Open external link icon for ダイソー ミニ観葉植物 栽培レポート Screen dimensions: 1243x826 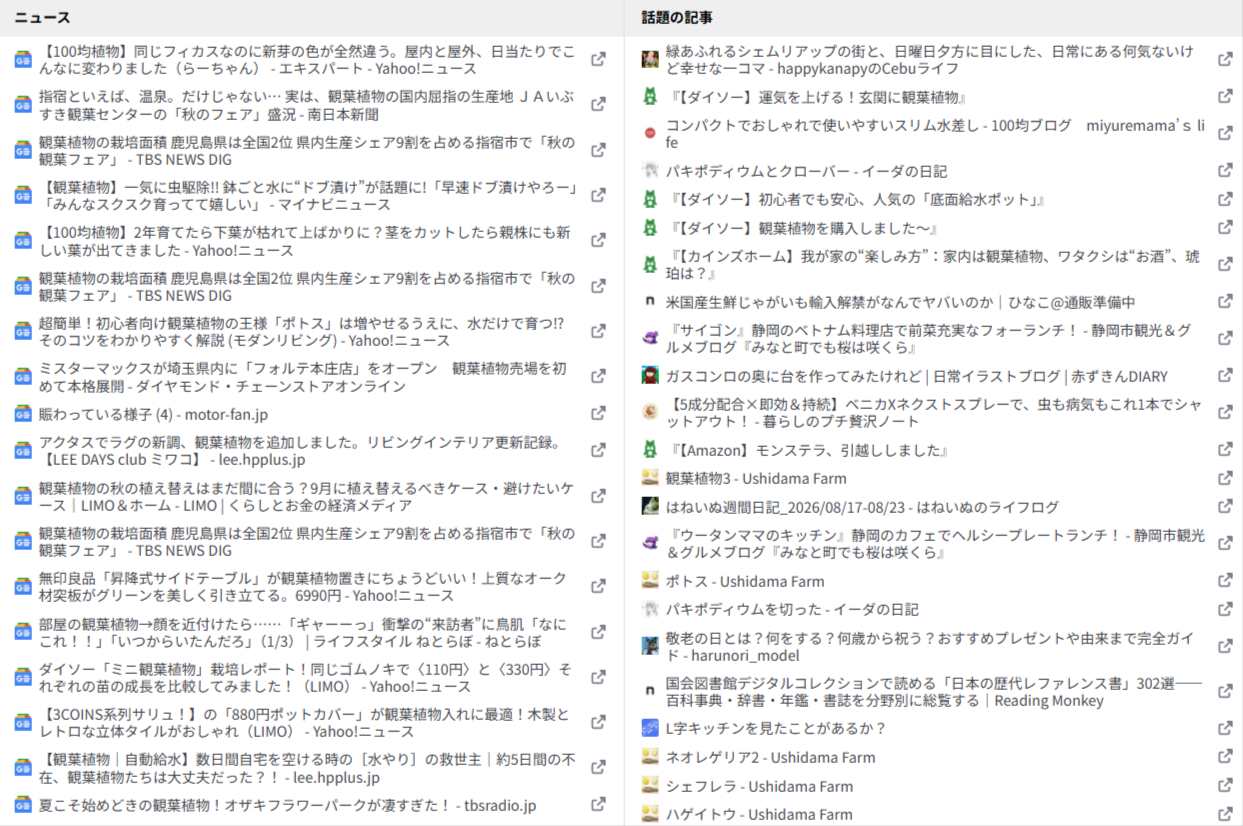coord(598,677)
